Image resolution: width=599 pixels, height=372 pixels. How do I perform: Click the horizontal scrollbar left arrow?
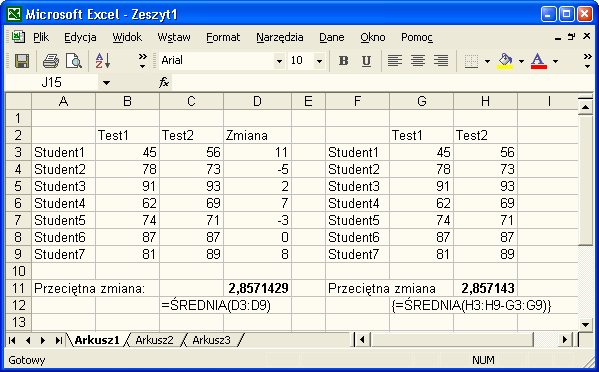tap(362, 340)
